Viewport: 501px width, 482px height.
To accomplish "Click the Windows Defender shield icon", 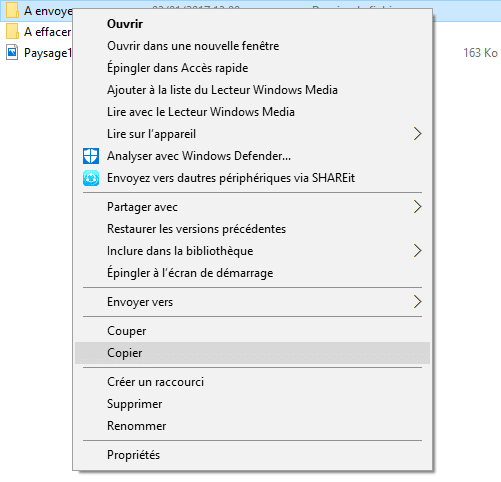I will tap(91, 156).
